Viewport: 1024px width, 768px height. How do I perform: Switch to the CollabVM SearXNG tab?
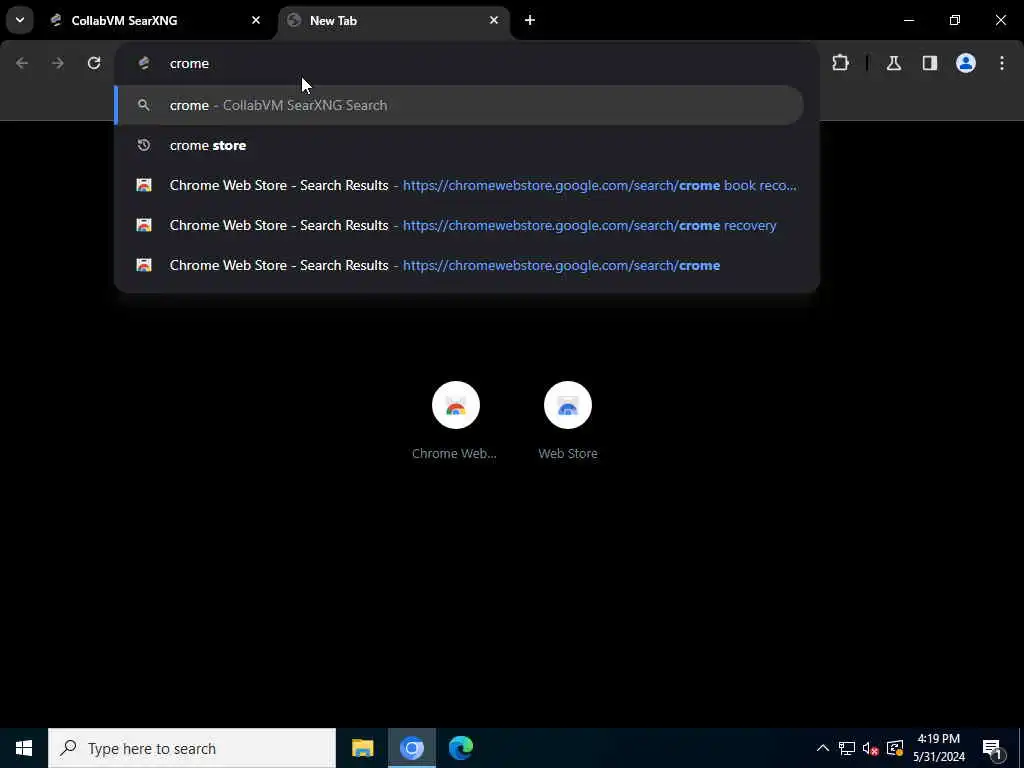155,20
